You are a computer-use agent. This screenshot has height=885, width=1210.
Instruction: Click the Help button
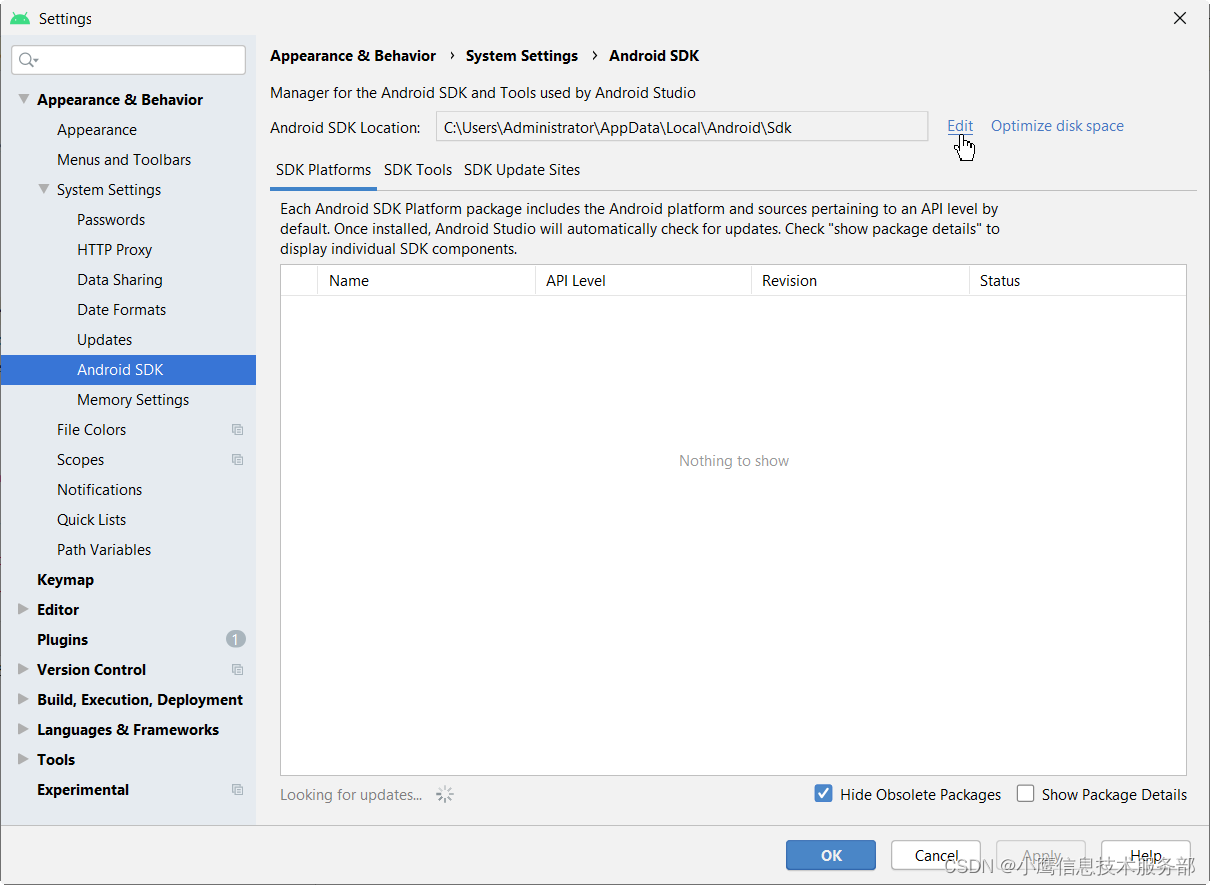(x=1146, y=855)
